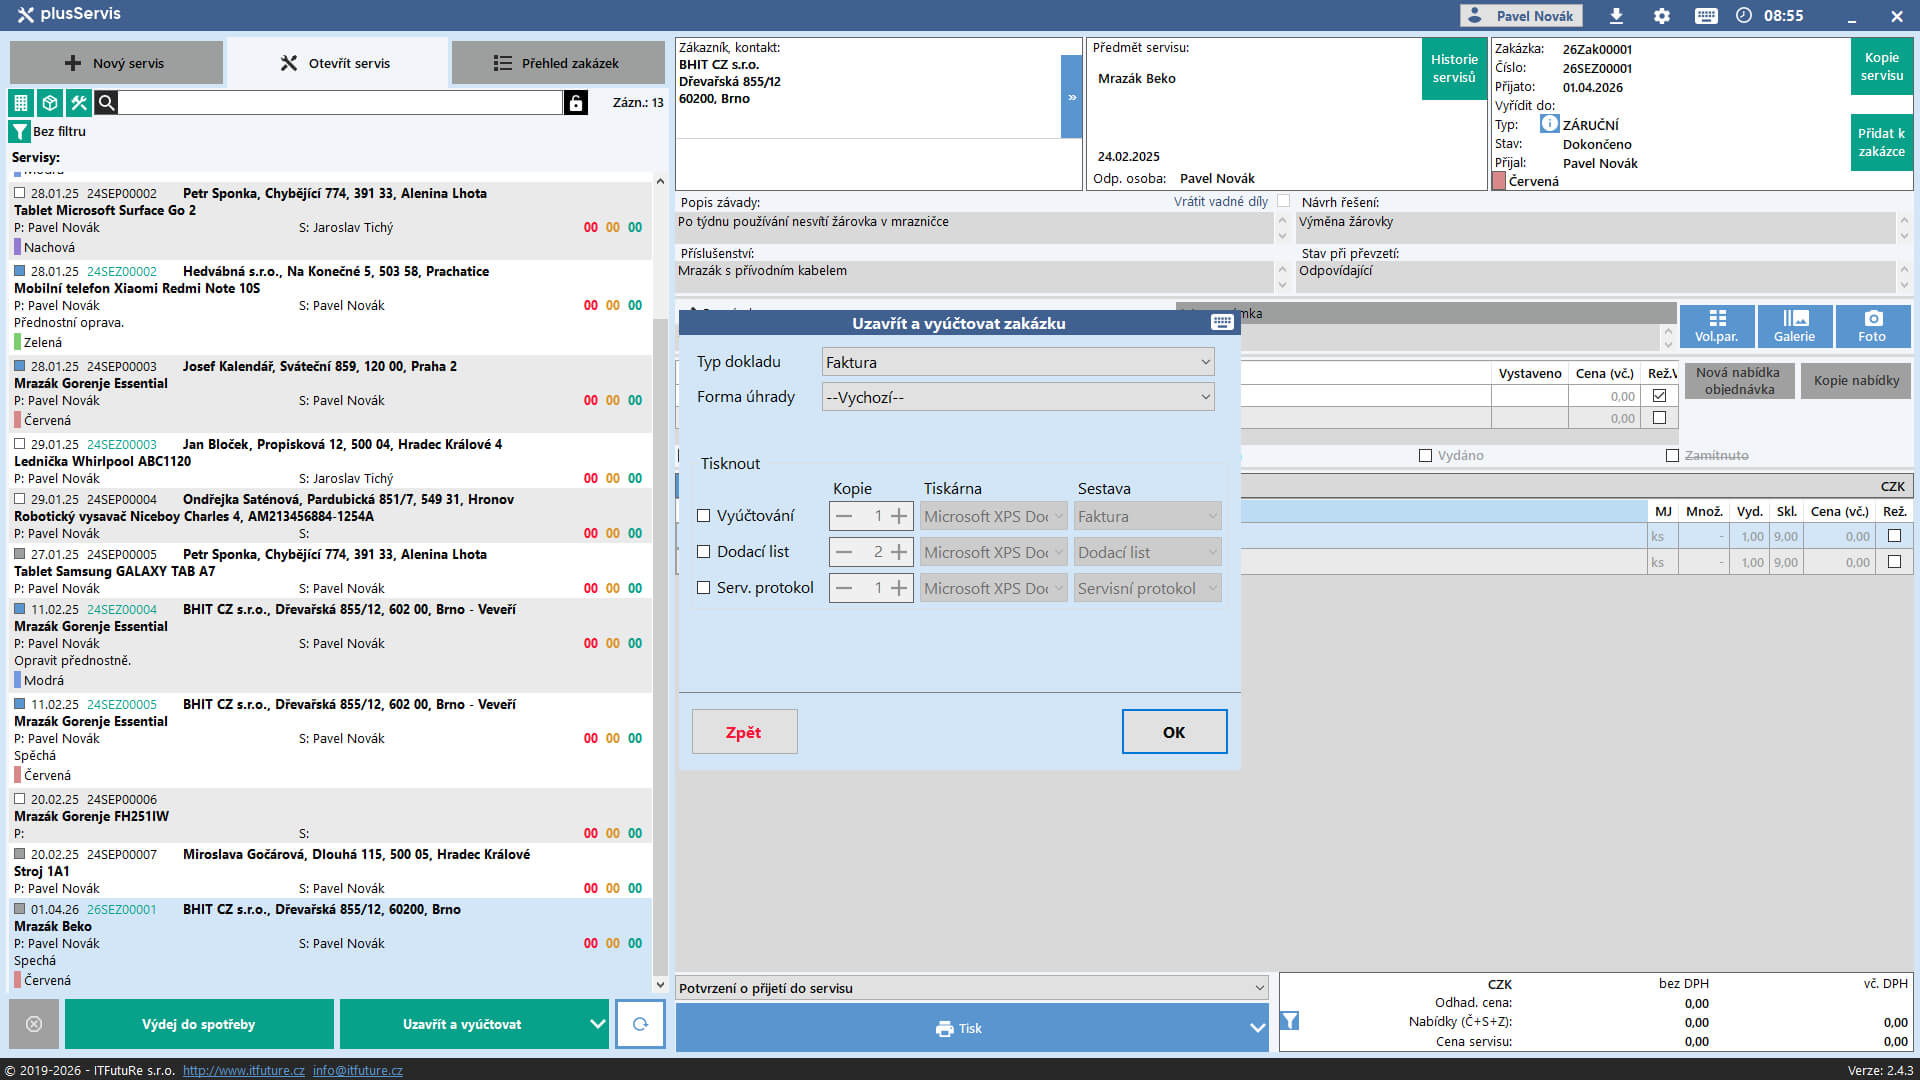Open the Foto camera button

point(1872,326)
